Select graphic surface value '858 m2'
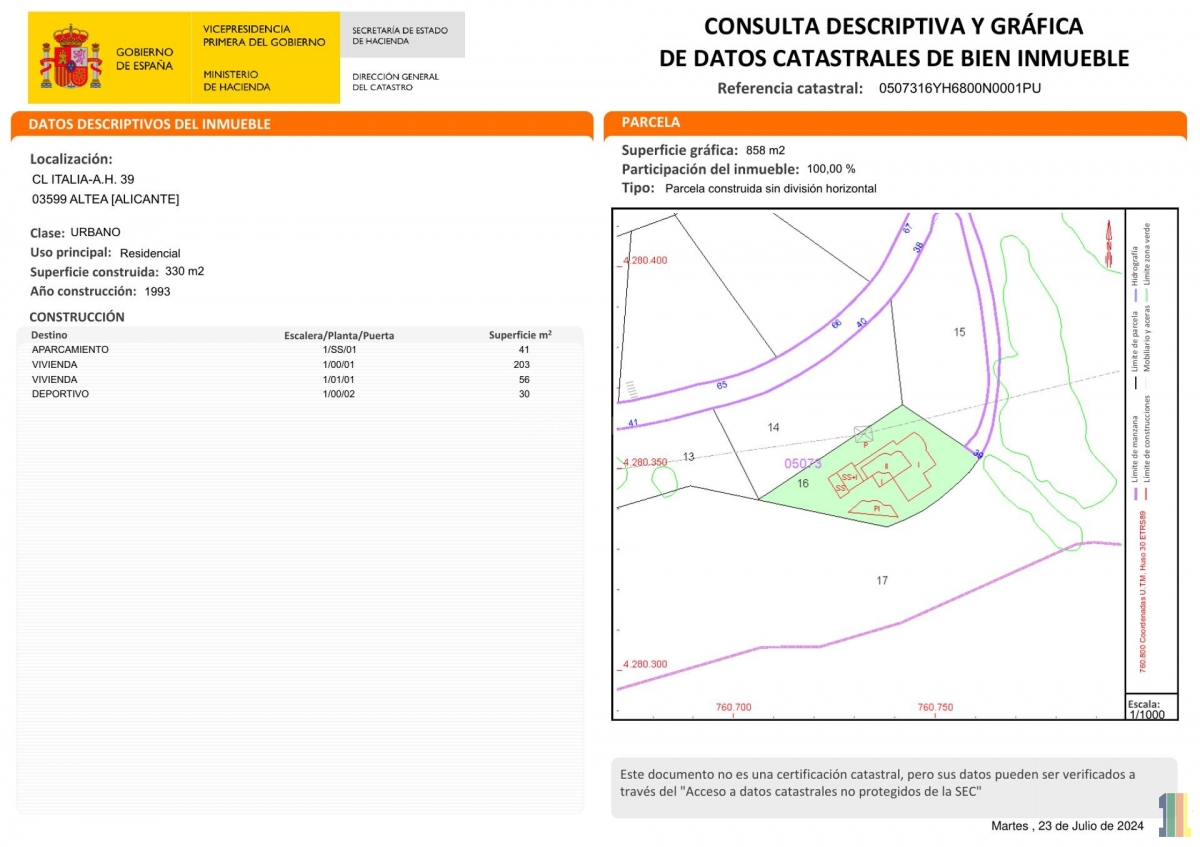The width and height of the screenshot is (1200, 847). [766, 150]
